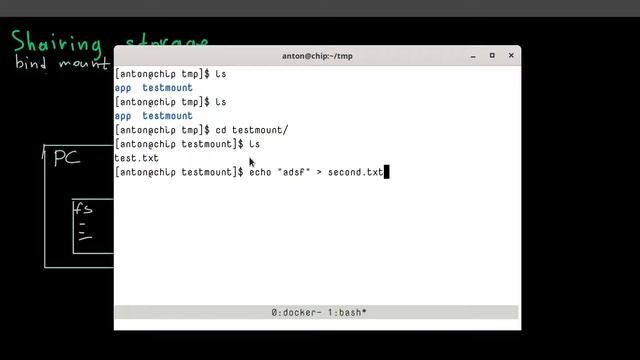This screenshot has height=360, width=640.
Task: Click the quoted "adsf" string
Action: tap(294, 172)
